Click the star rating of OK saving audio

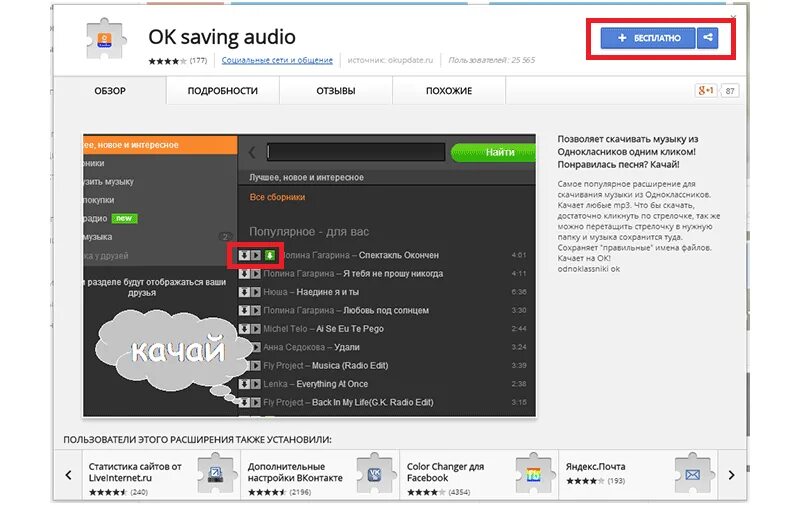tap(167, 61)
